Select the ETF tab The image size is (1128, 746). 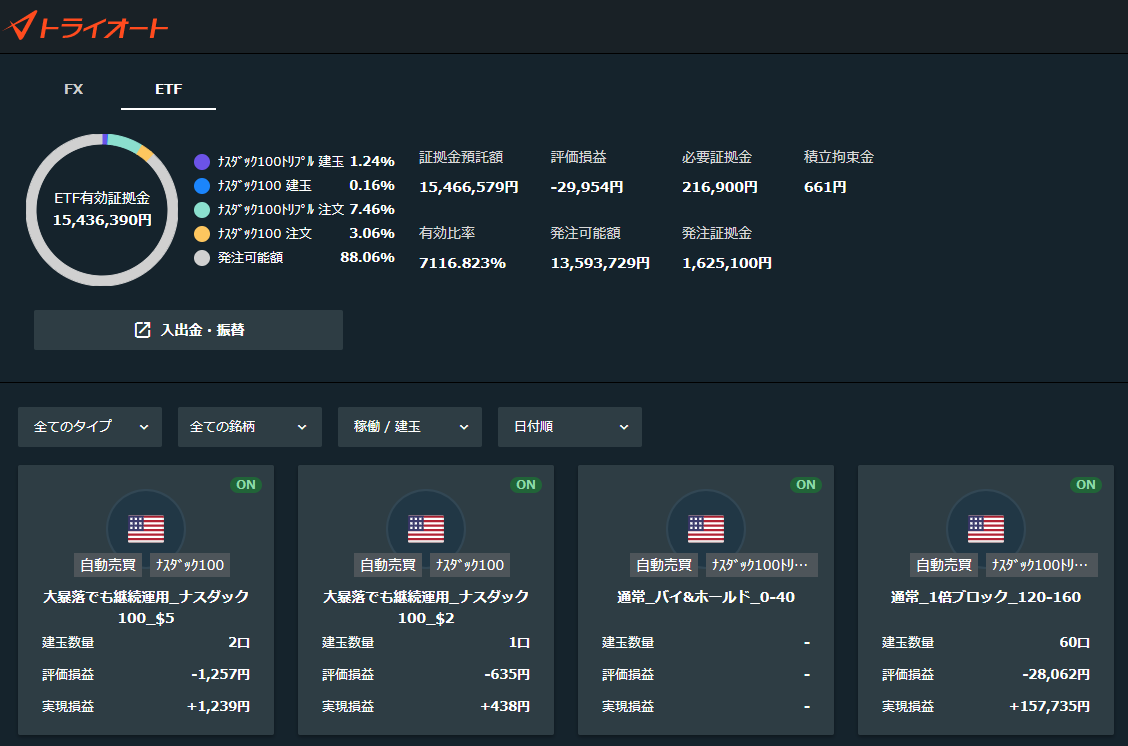[x=168, y=89]
